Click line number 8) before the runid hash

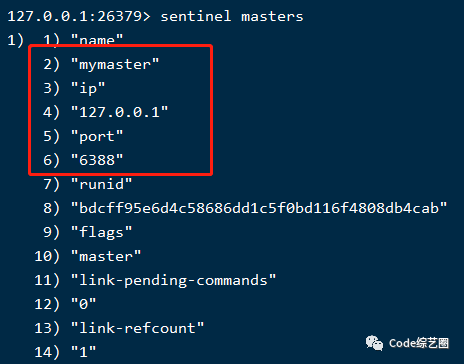(x=51, y=208)
